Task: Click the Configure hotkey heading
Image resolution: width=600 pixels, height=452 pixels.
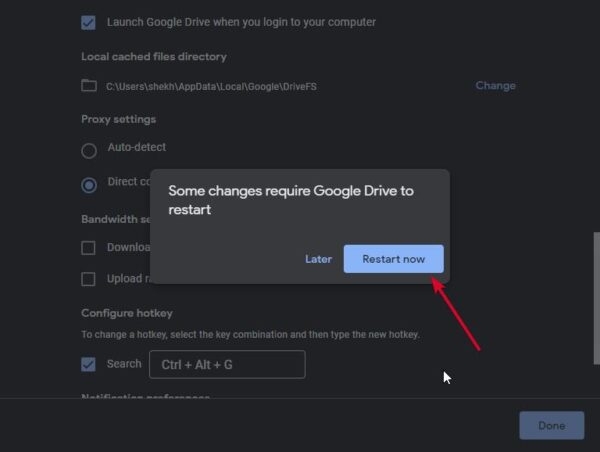Action: [126, 313]
